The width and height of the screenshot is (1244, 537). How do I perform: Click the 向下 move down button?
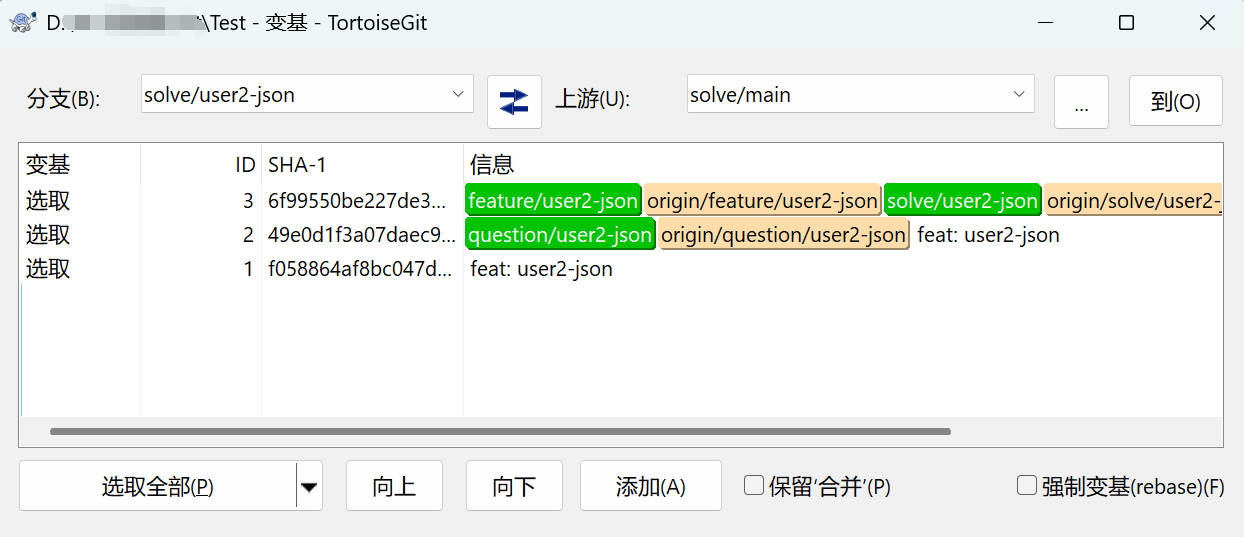click(x=514, y=487)
